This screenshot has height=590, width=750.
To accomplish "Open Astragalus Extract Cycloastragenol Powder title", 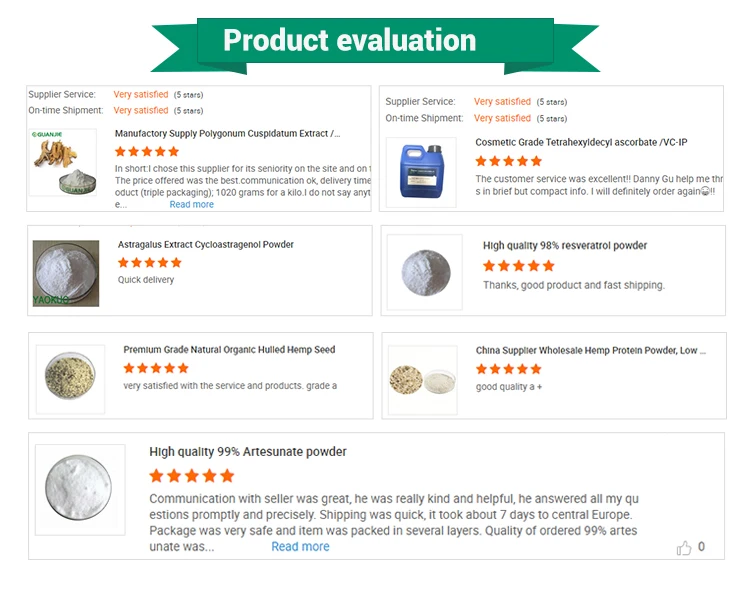I will 206,244.
